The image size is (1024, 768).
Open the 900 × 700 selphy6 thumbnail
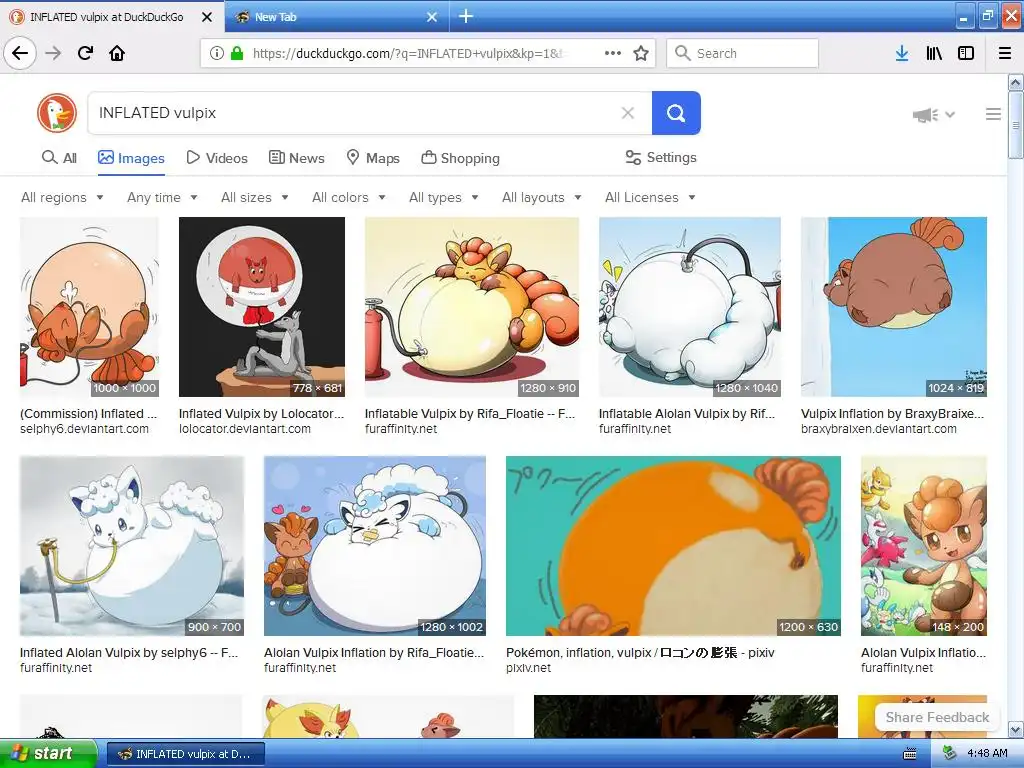point(132,546)
